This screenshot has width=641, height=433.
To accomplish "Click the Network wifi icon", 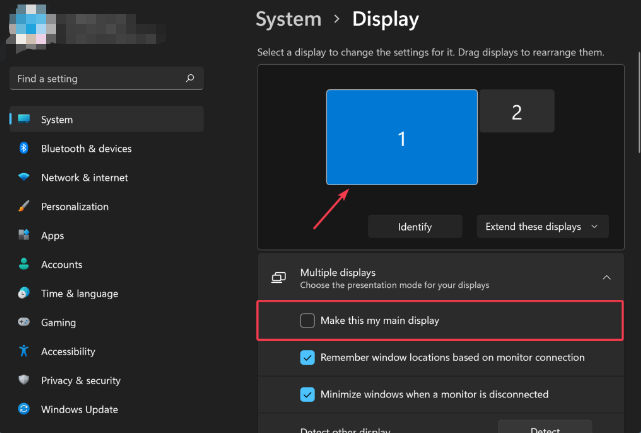I will click(x=24, y=177).
